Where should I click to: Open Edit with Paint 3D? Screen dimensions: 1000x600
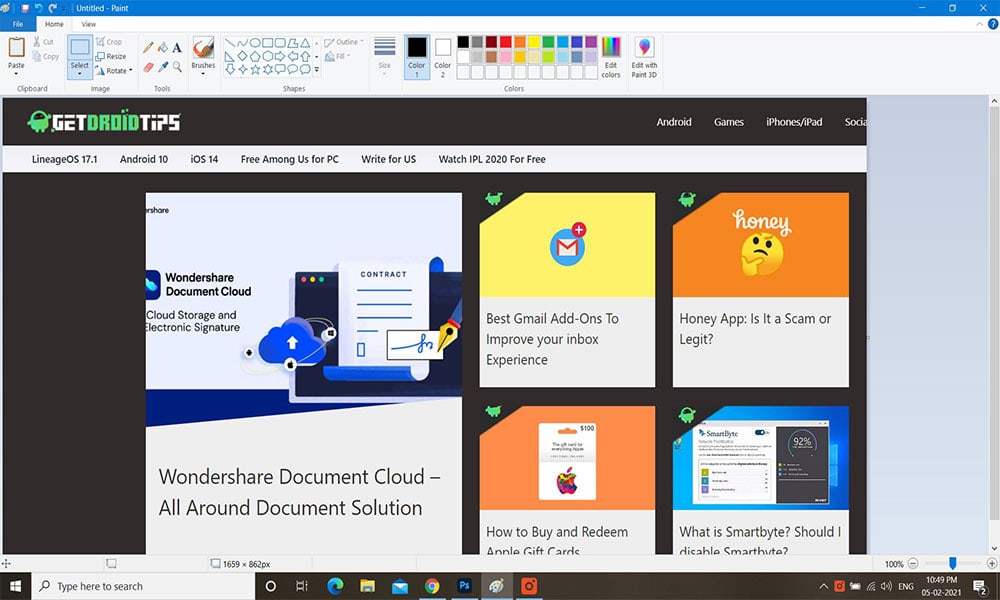pos(644,57)
